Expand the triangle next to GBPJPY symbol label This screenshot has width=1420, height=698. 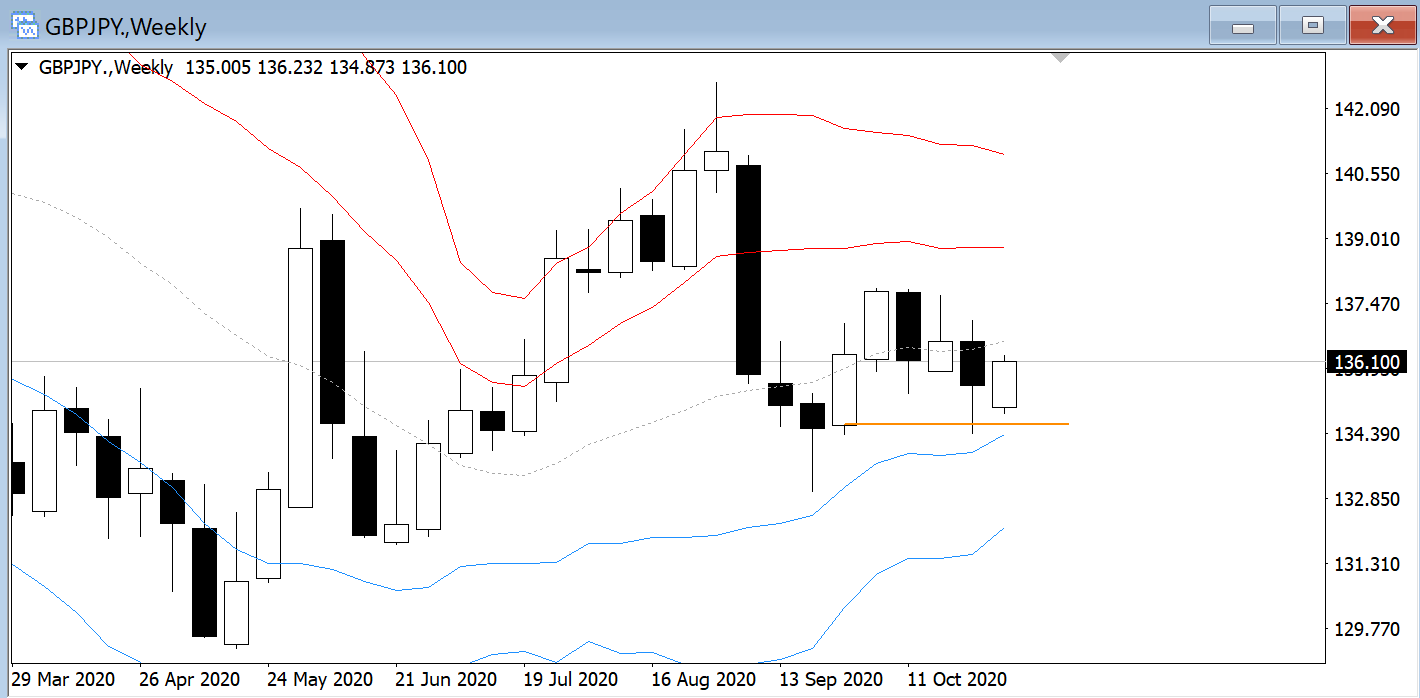coord(22,68)
